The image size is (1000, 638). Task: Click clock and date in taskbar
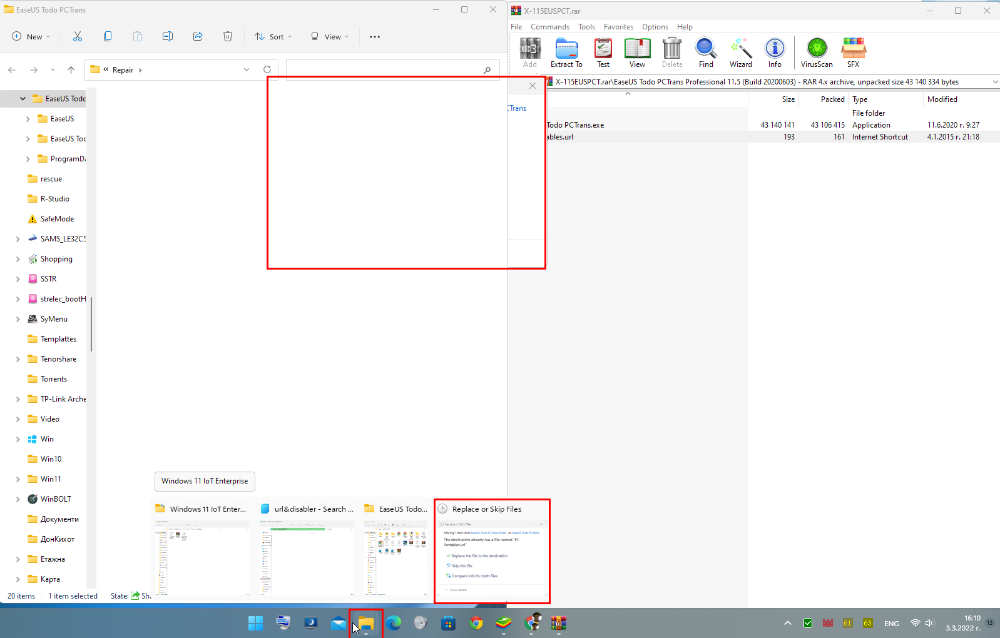click(x=963, y=623)
